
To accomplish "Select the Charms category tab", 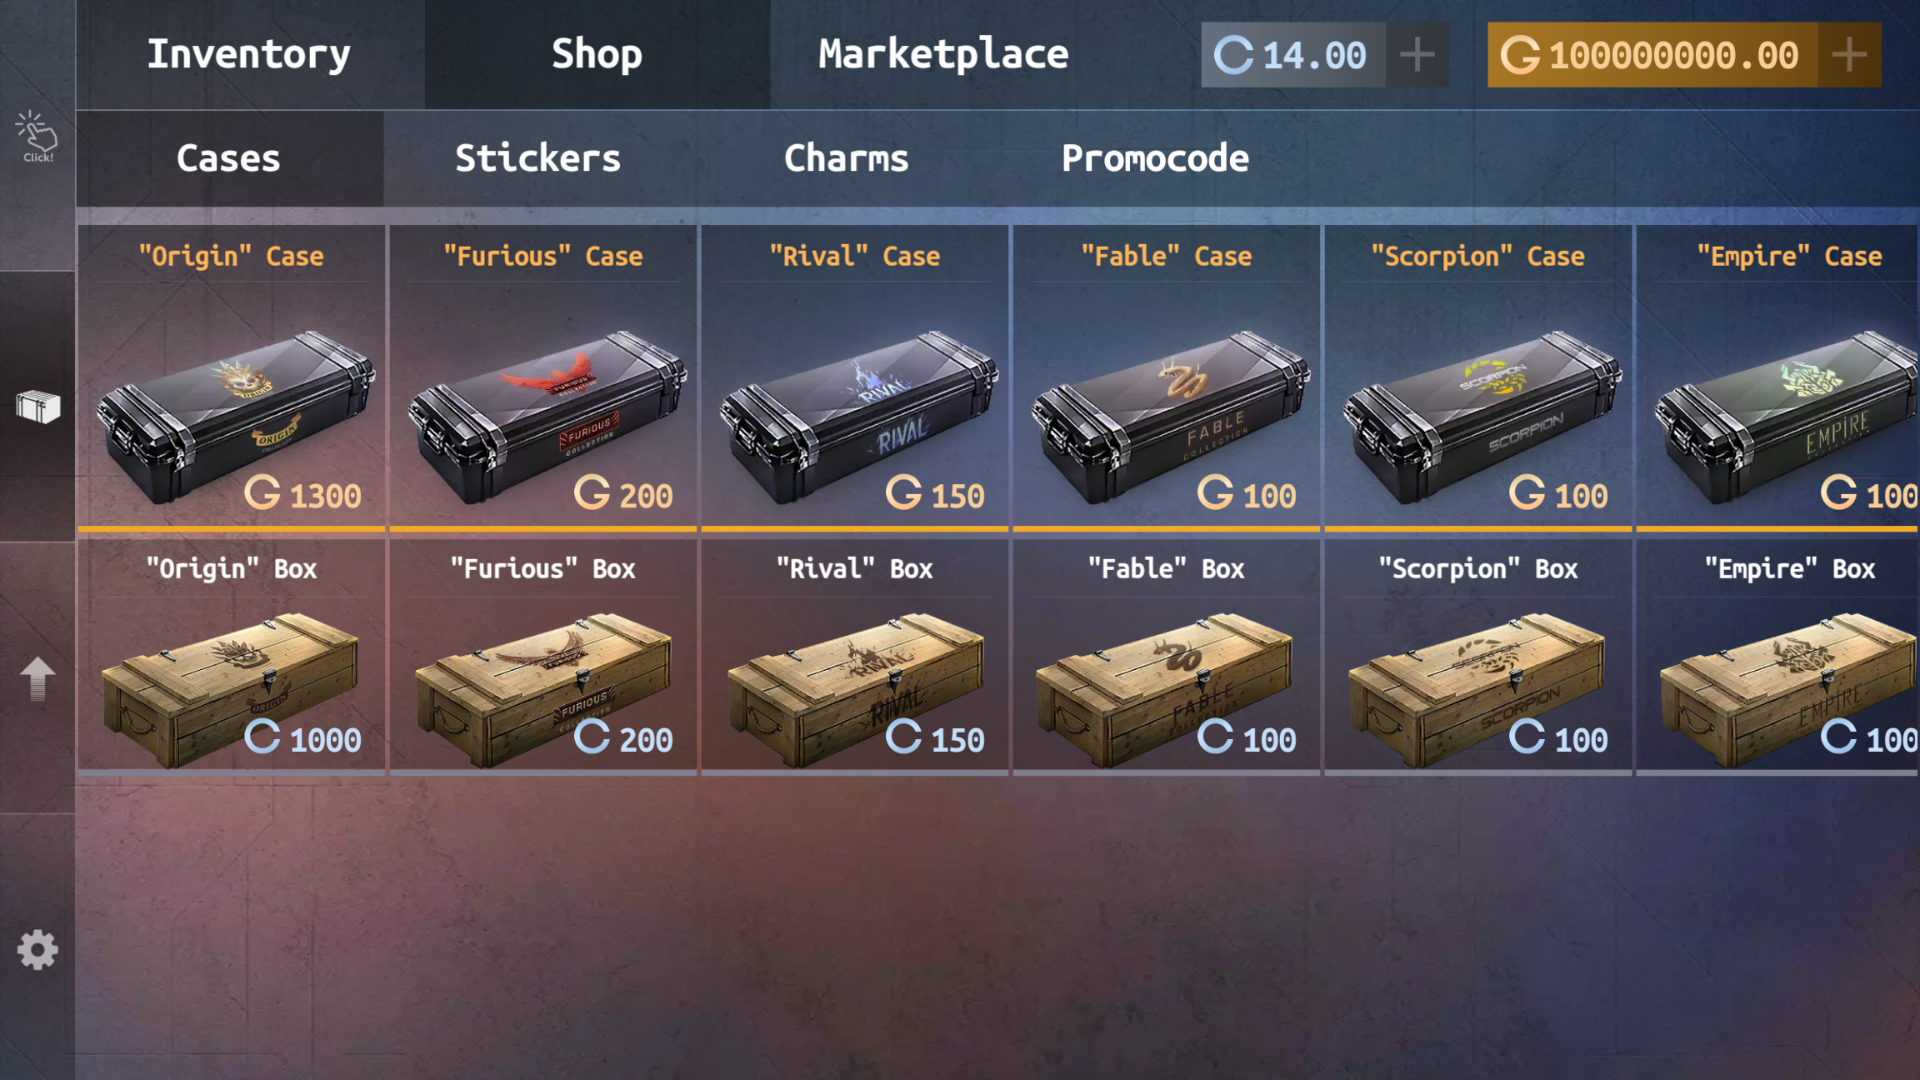I will click(x=846, y=158).
